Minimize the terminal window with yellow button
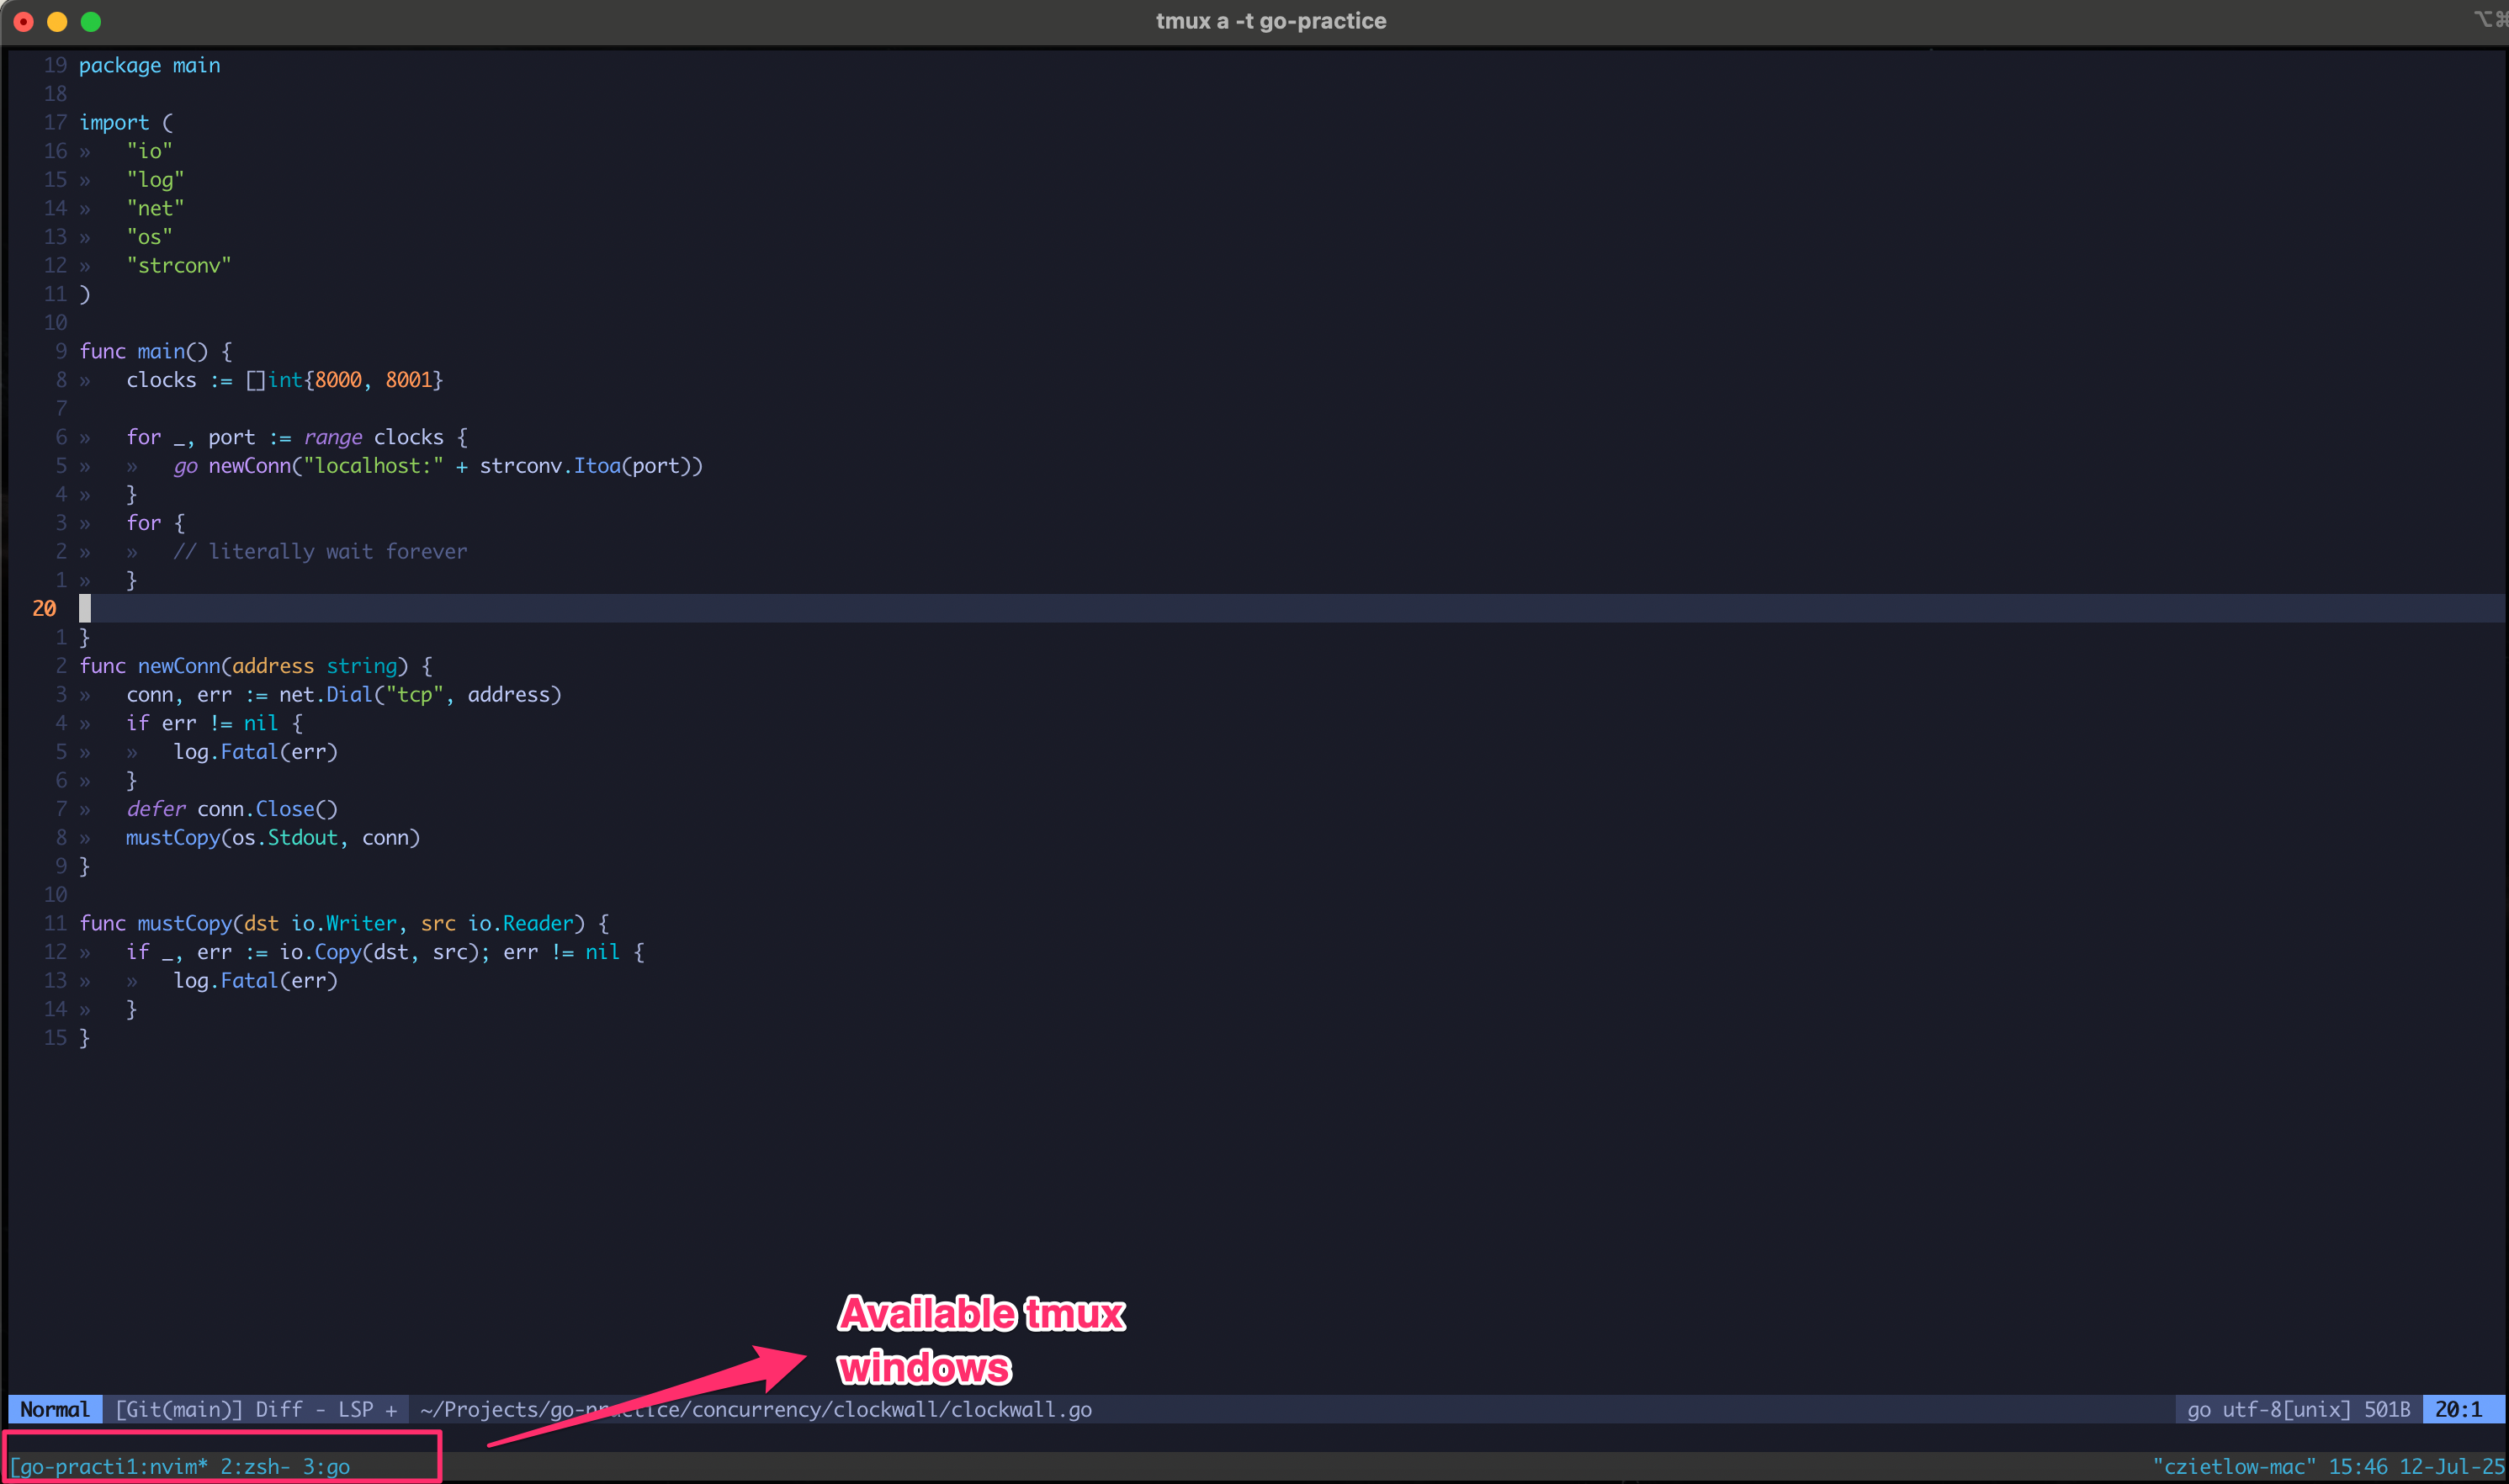The width and height of the screenshot is (2509, 1484). (x=57, y=21)
